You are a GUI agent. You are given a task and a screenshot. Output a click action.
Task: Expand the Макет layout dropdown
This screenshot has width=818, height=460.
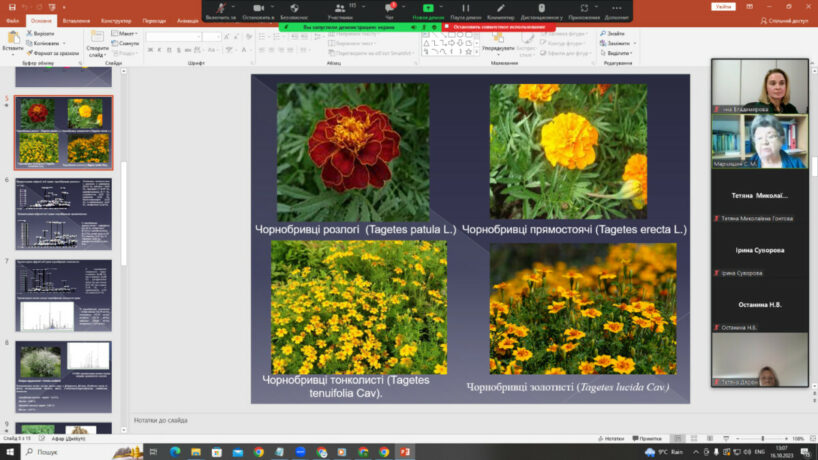point(127,33)
